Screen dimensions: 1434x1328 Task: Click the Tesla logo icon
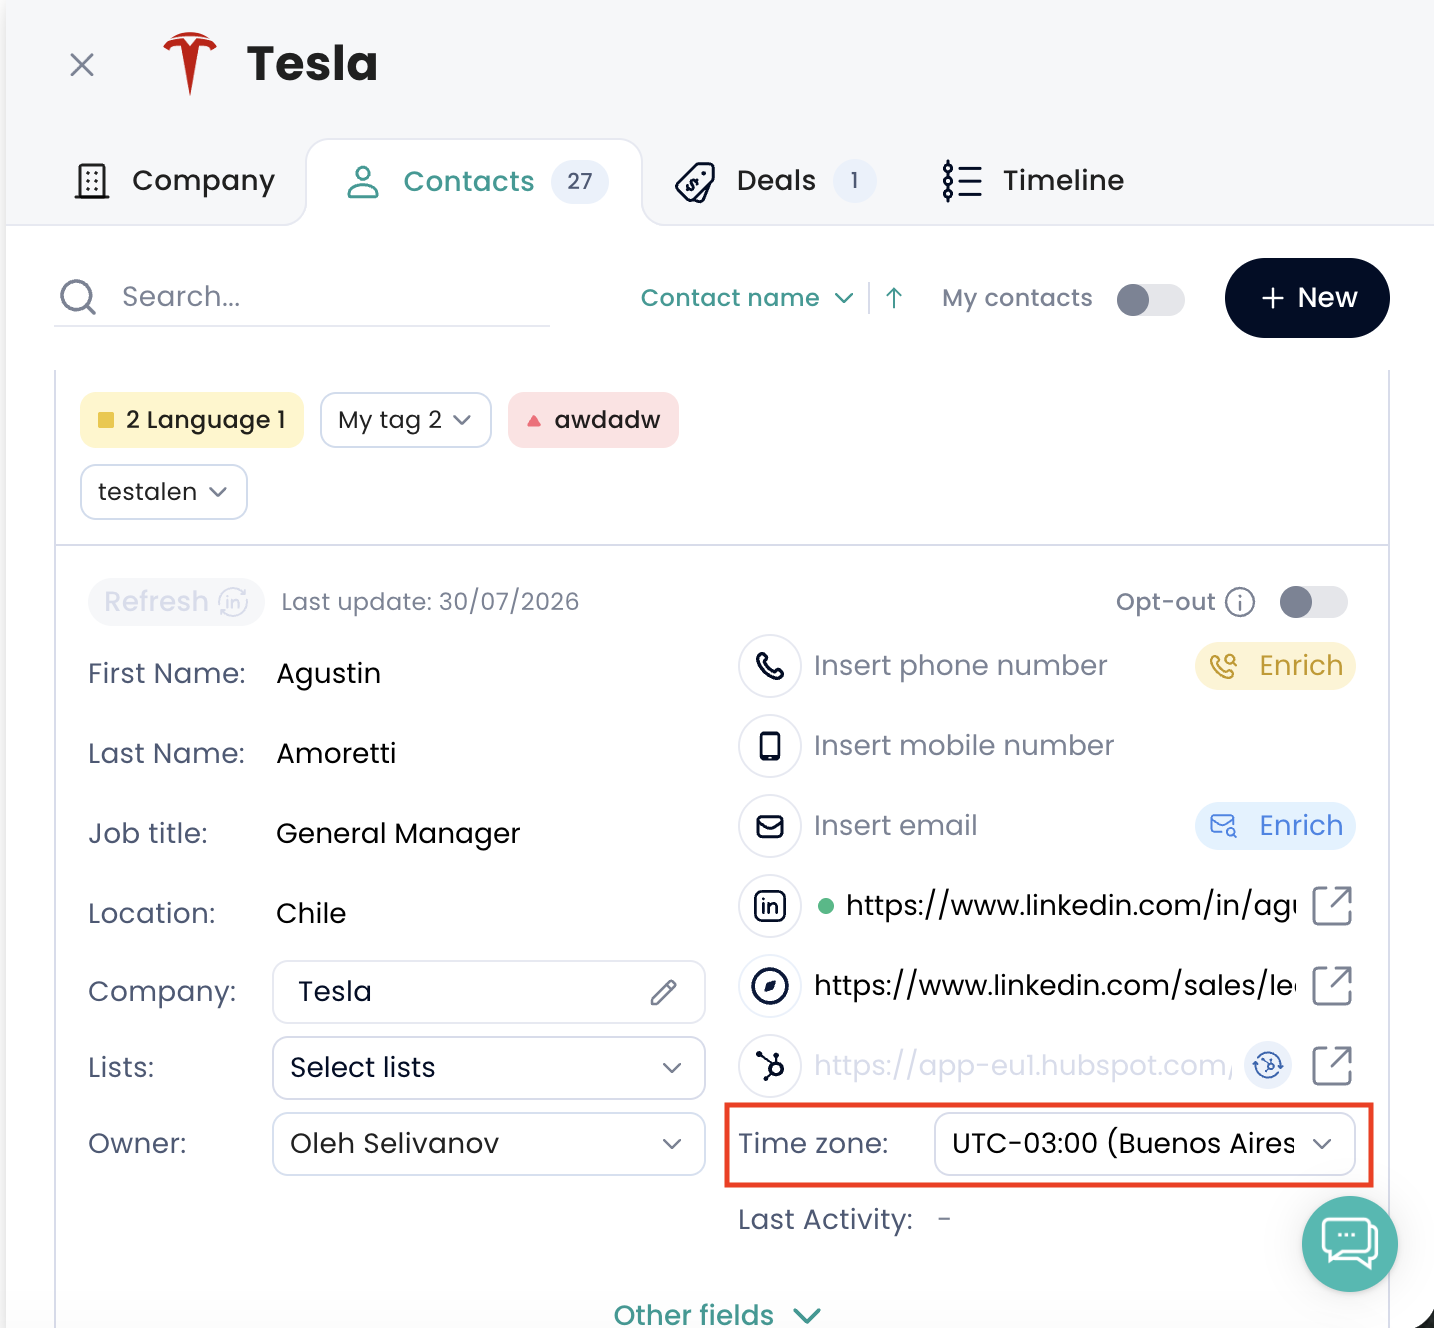(x=190, y=63)
